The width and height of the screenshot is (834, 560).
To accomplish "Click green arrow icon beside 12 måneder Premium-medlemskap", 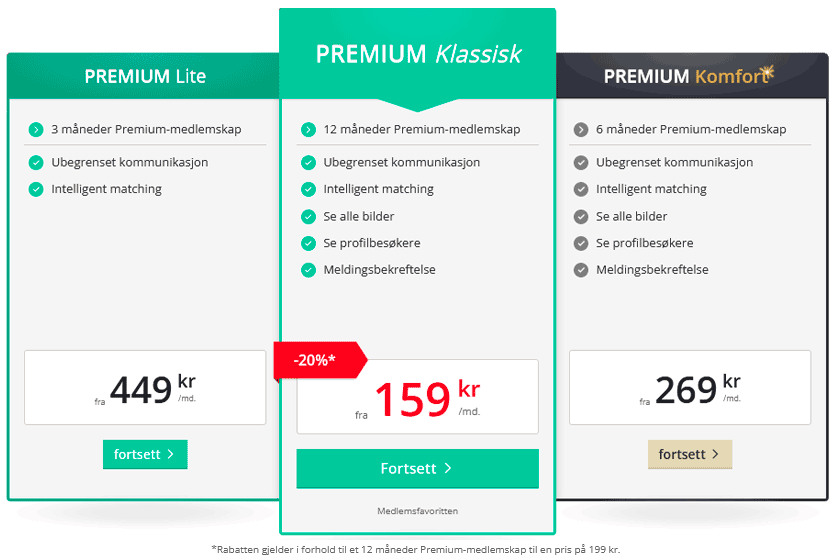I will 308,129.
